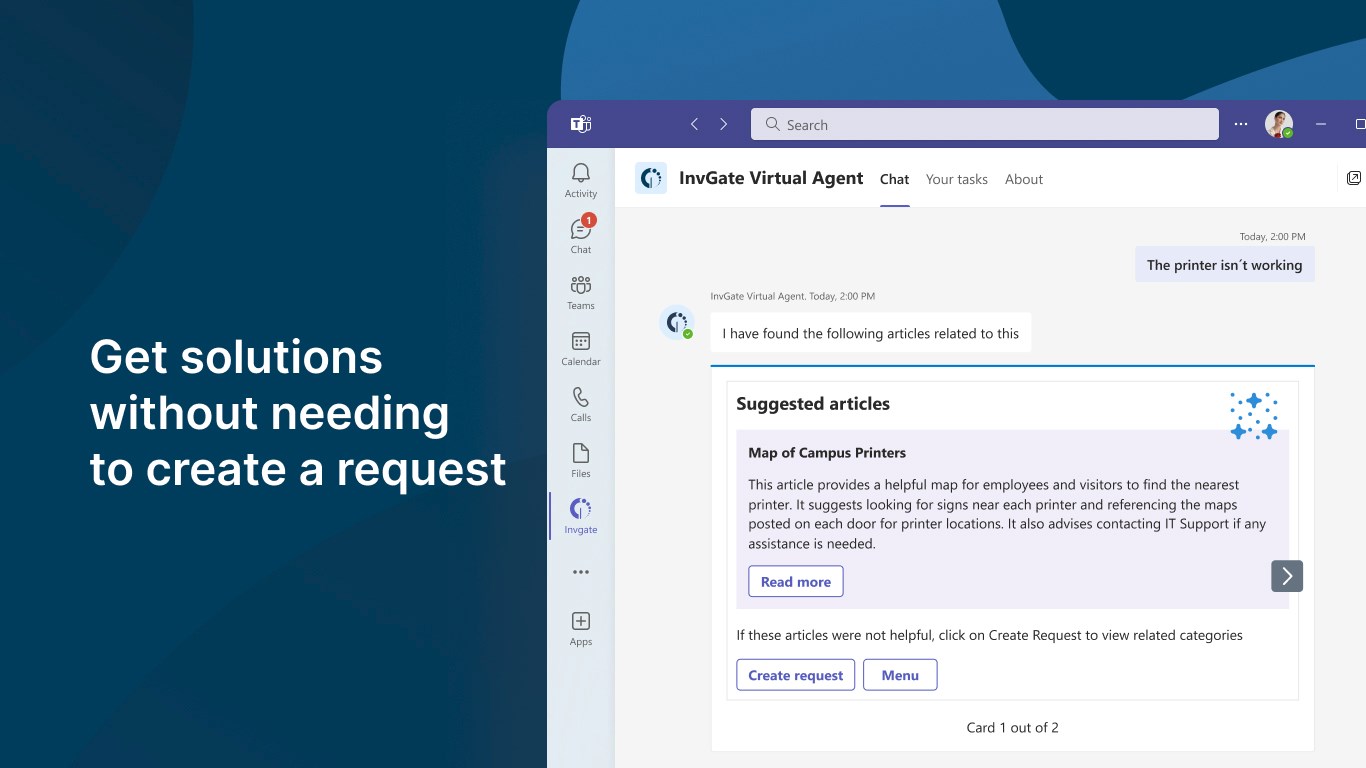Click 'I have found the following articles' message

coord(871,334)
